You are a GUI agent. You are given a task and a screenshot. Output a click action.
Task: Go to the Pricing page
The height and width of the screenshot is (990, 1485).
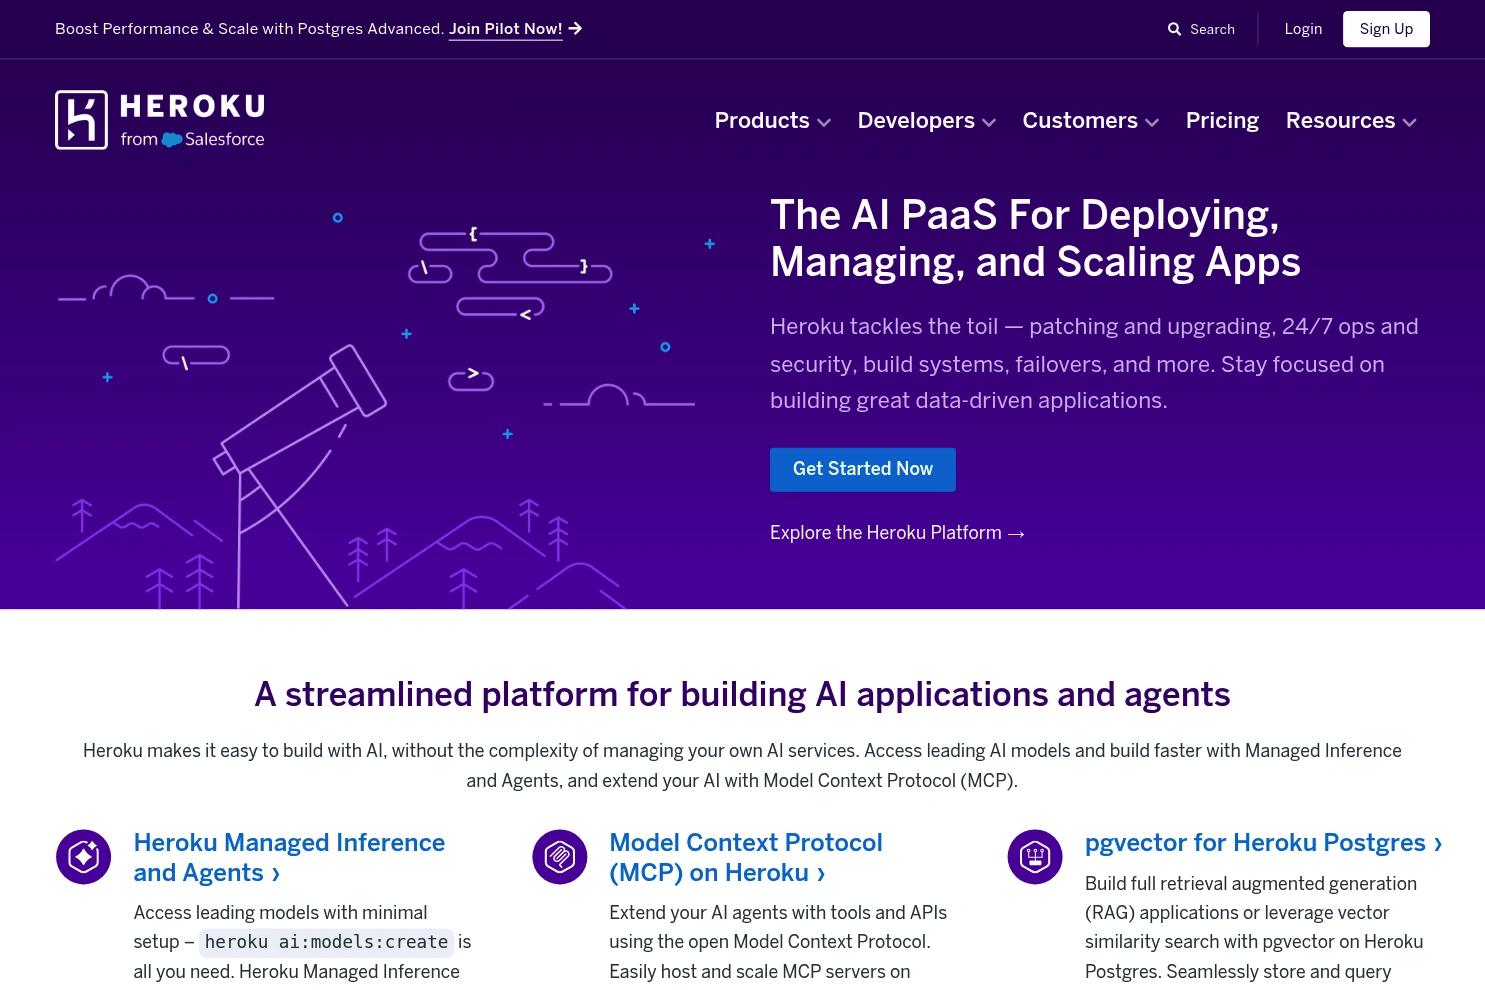click(1222, 121)
